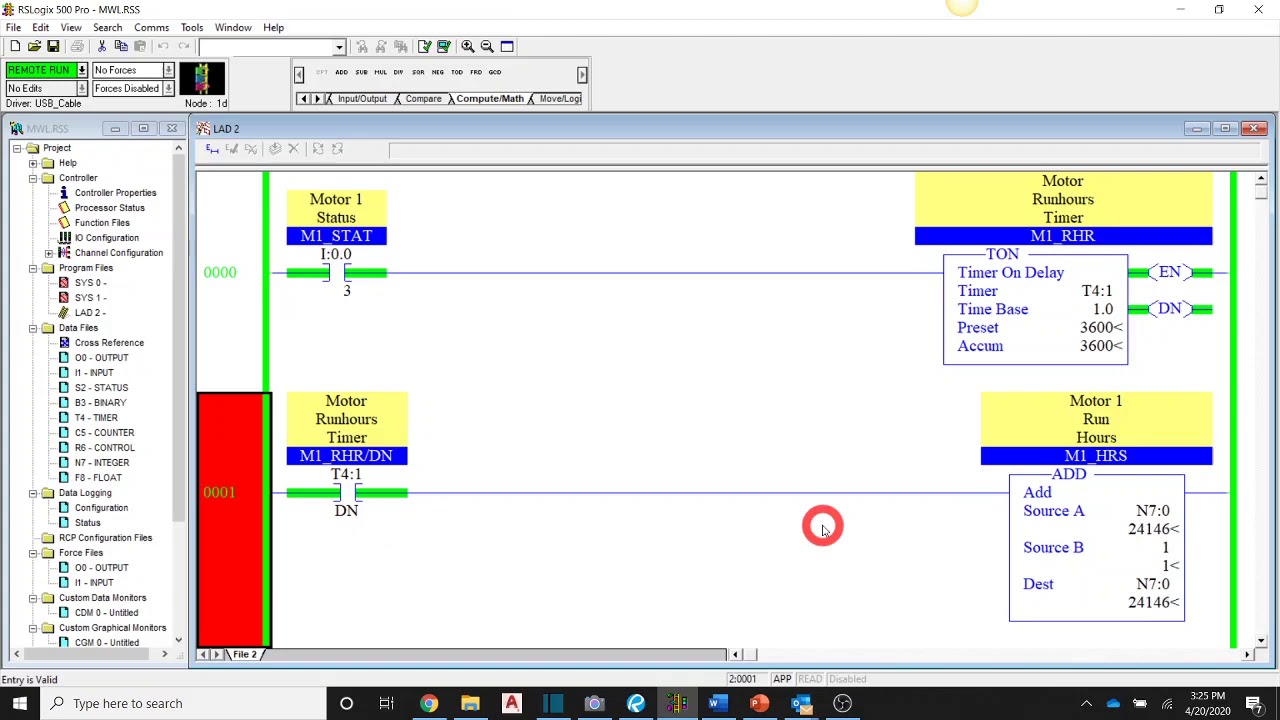
Task: Open Word from the Windows taskbar
Action: pos(716,703)
